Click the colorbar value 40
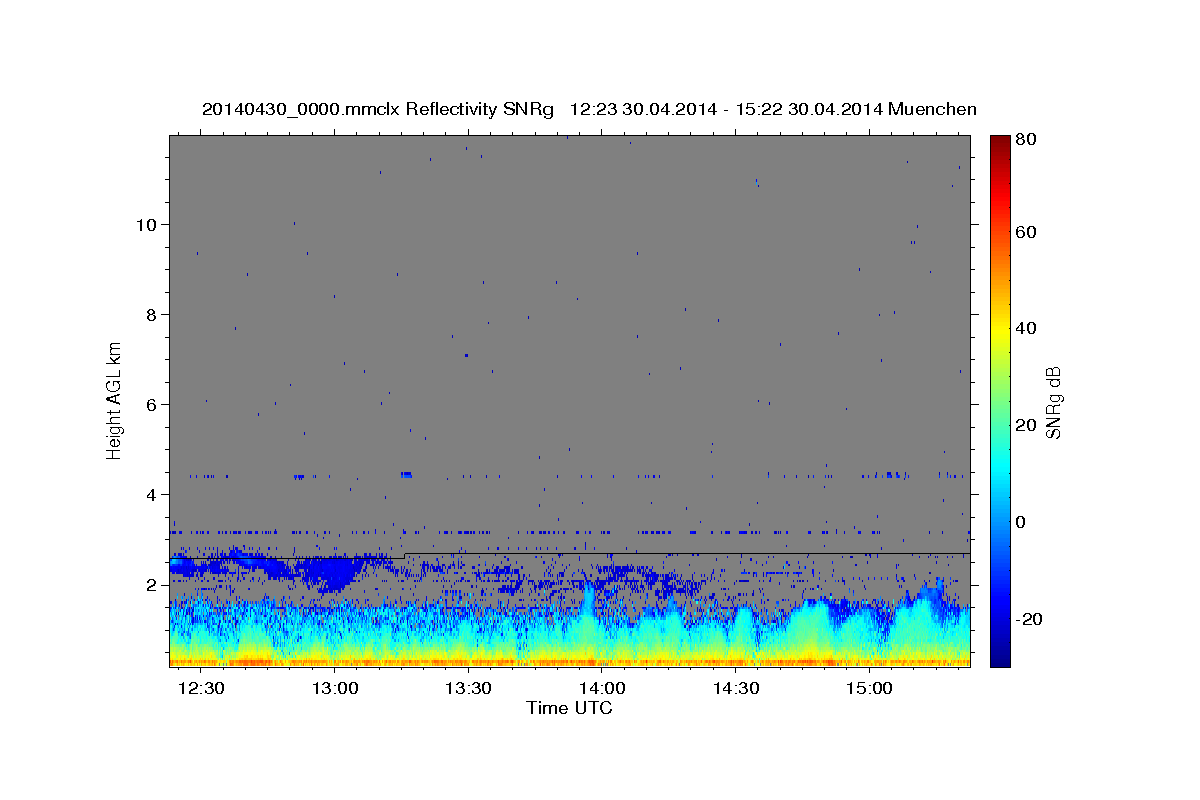The width and height of the screenshot is (1200, 800). click(x=1027, y=328)
